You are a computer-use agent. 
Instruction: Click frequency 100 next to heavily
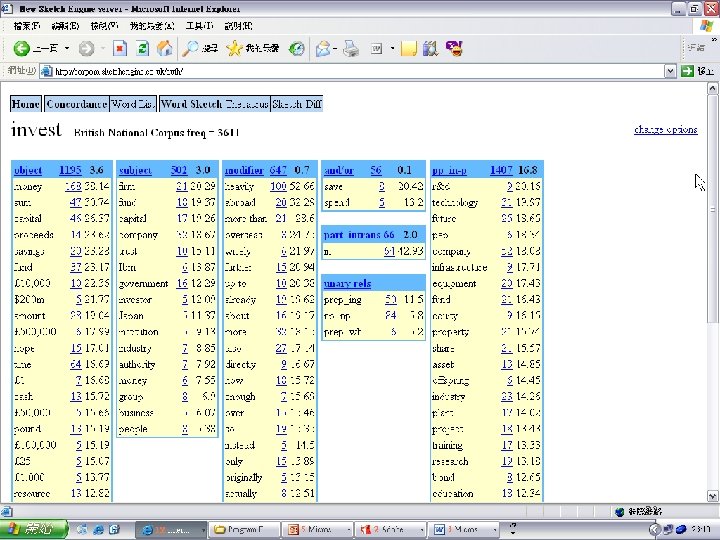pyautogui.click(x=278, y=186)
